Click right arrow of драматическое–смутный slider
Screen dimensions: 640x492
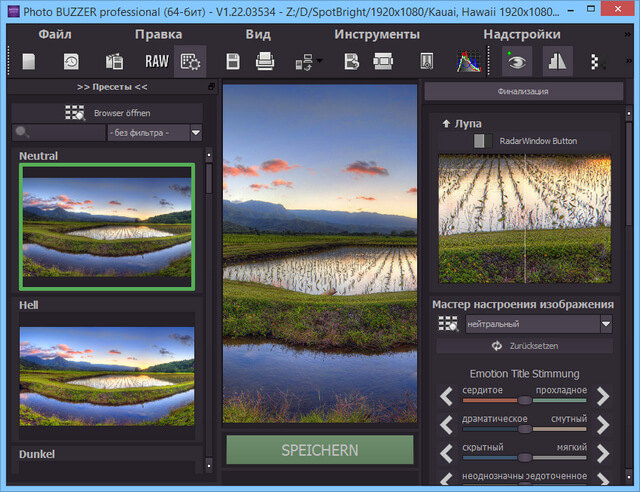pos(604,425)
